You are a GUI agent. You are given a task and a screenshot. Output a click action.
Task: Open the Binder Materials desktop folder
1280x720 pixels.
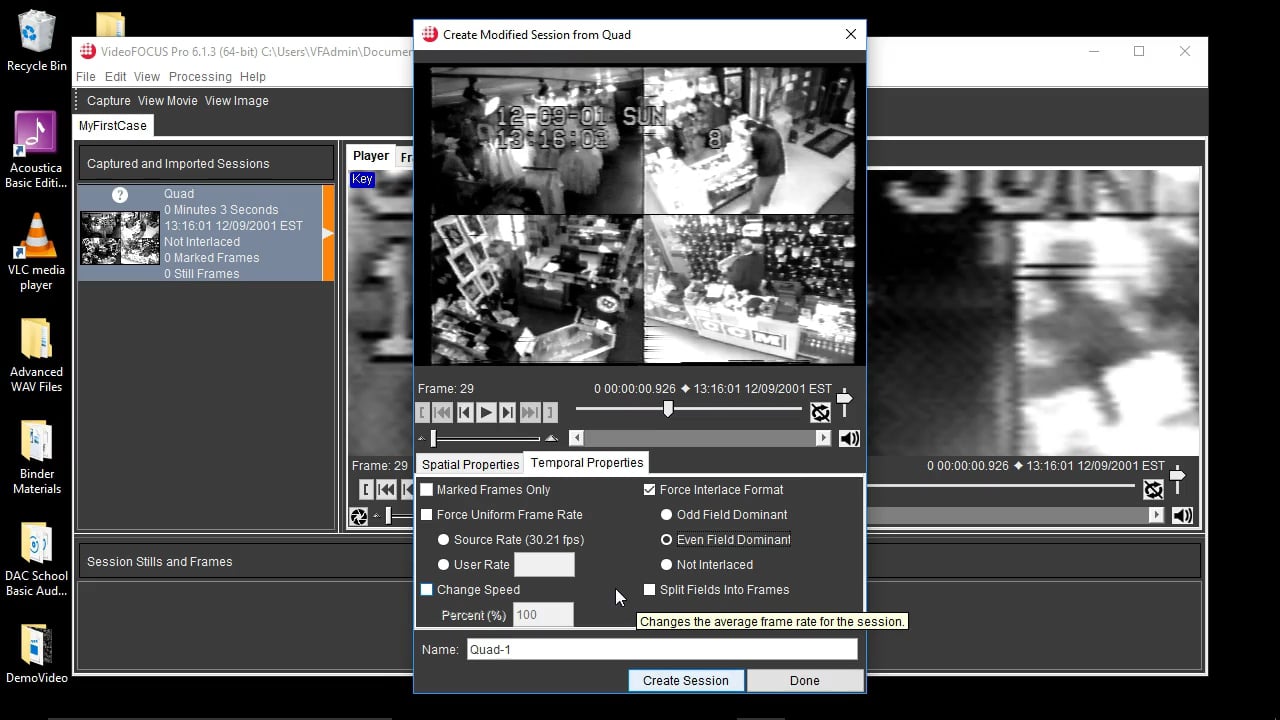[36, 457]
